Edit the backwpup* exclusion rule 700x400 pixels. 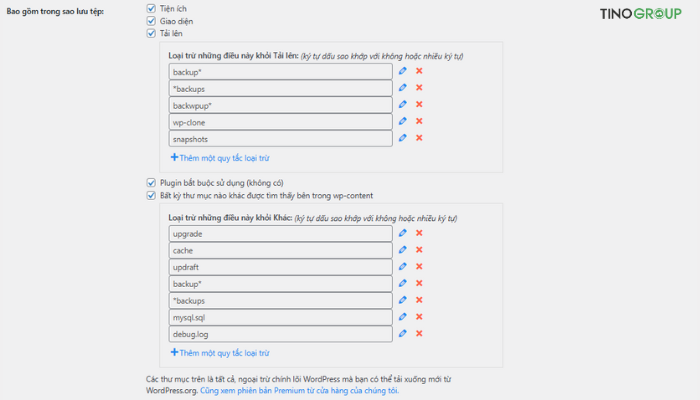click(x=403, y=105)
